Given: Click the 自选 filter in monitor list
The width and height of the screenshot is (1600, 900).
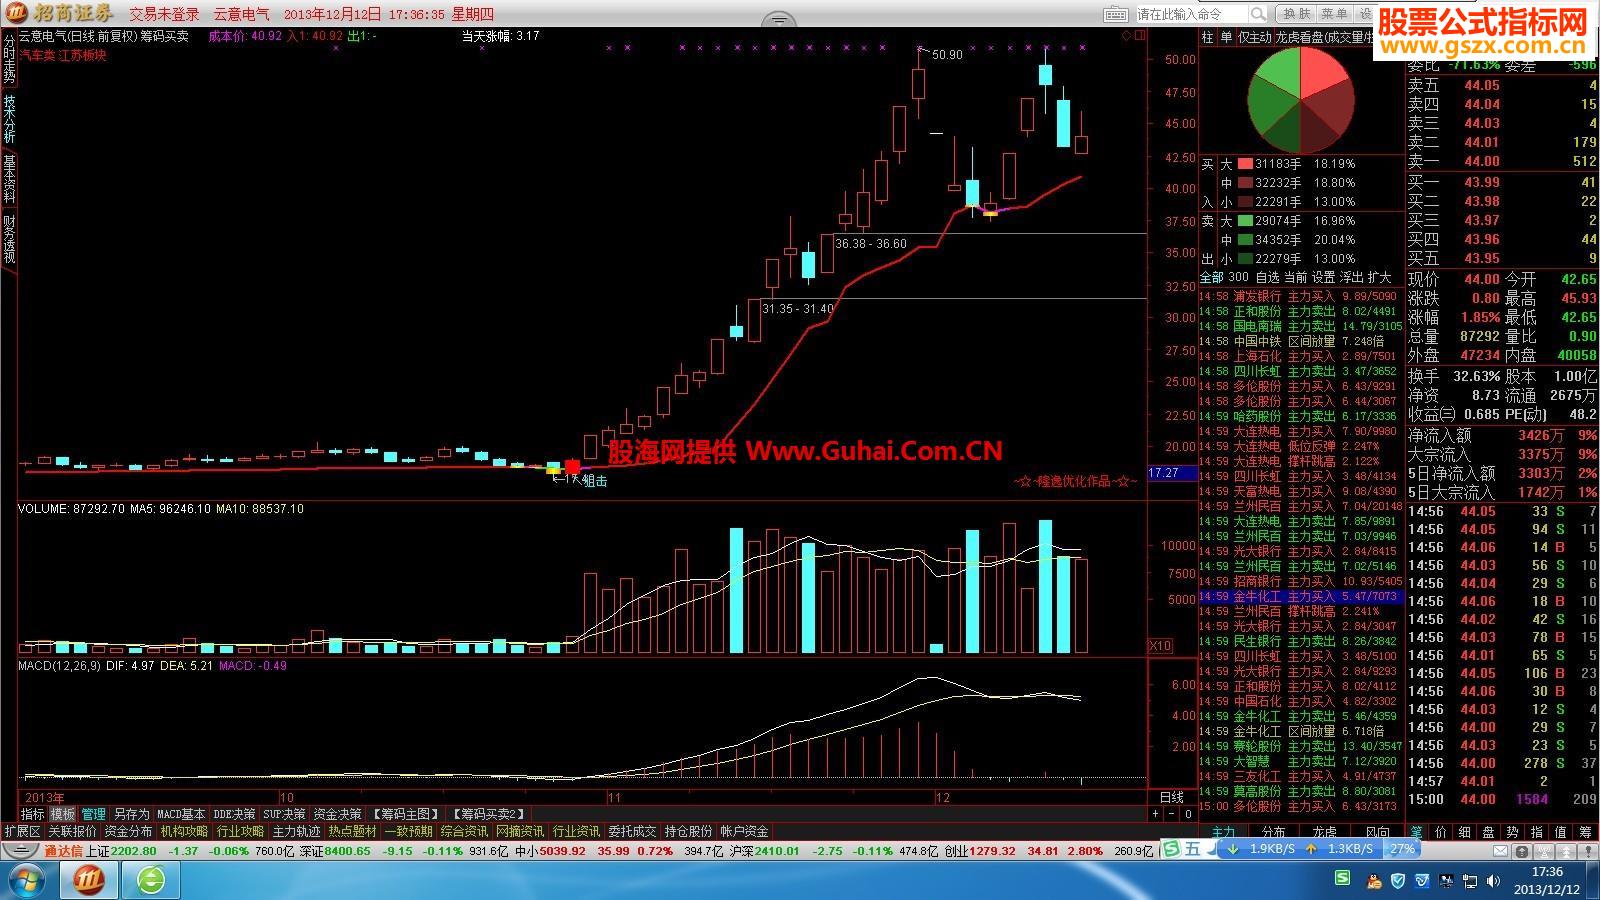Looking at the screenshot, I should click(x=1267, y=277).
